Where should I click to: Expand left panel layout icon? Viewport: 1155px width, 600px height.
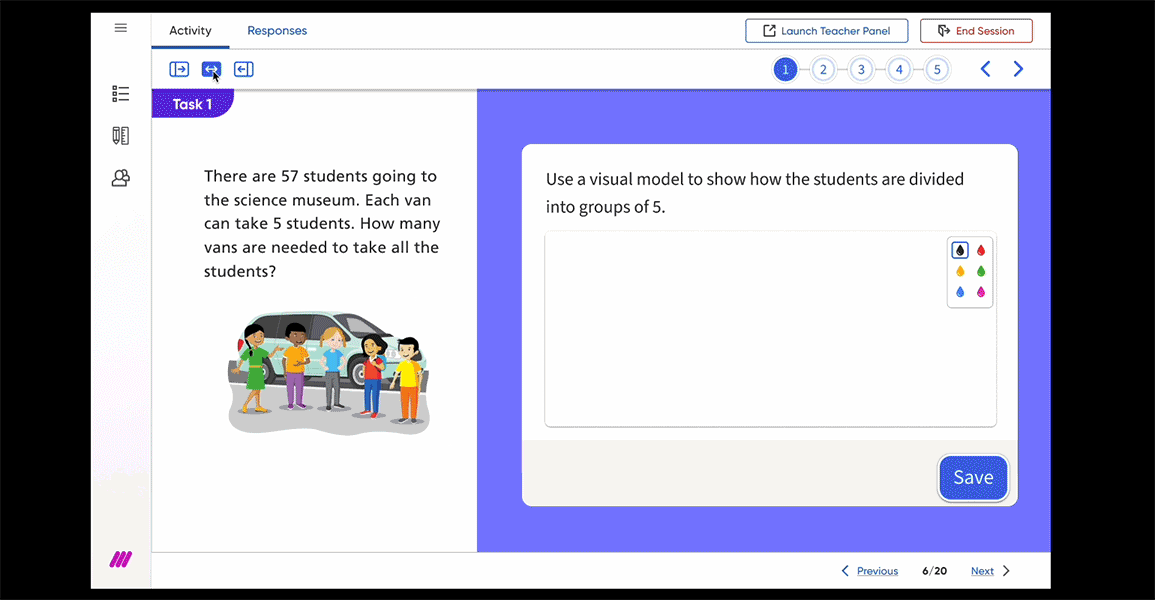point(179,69)
